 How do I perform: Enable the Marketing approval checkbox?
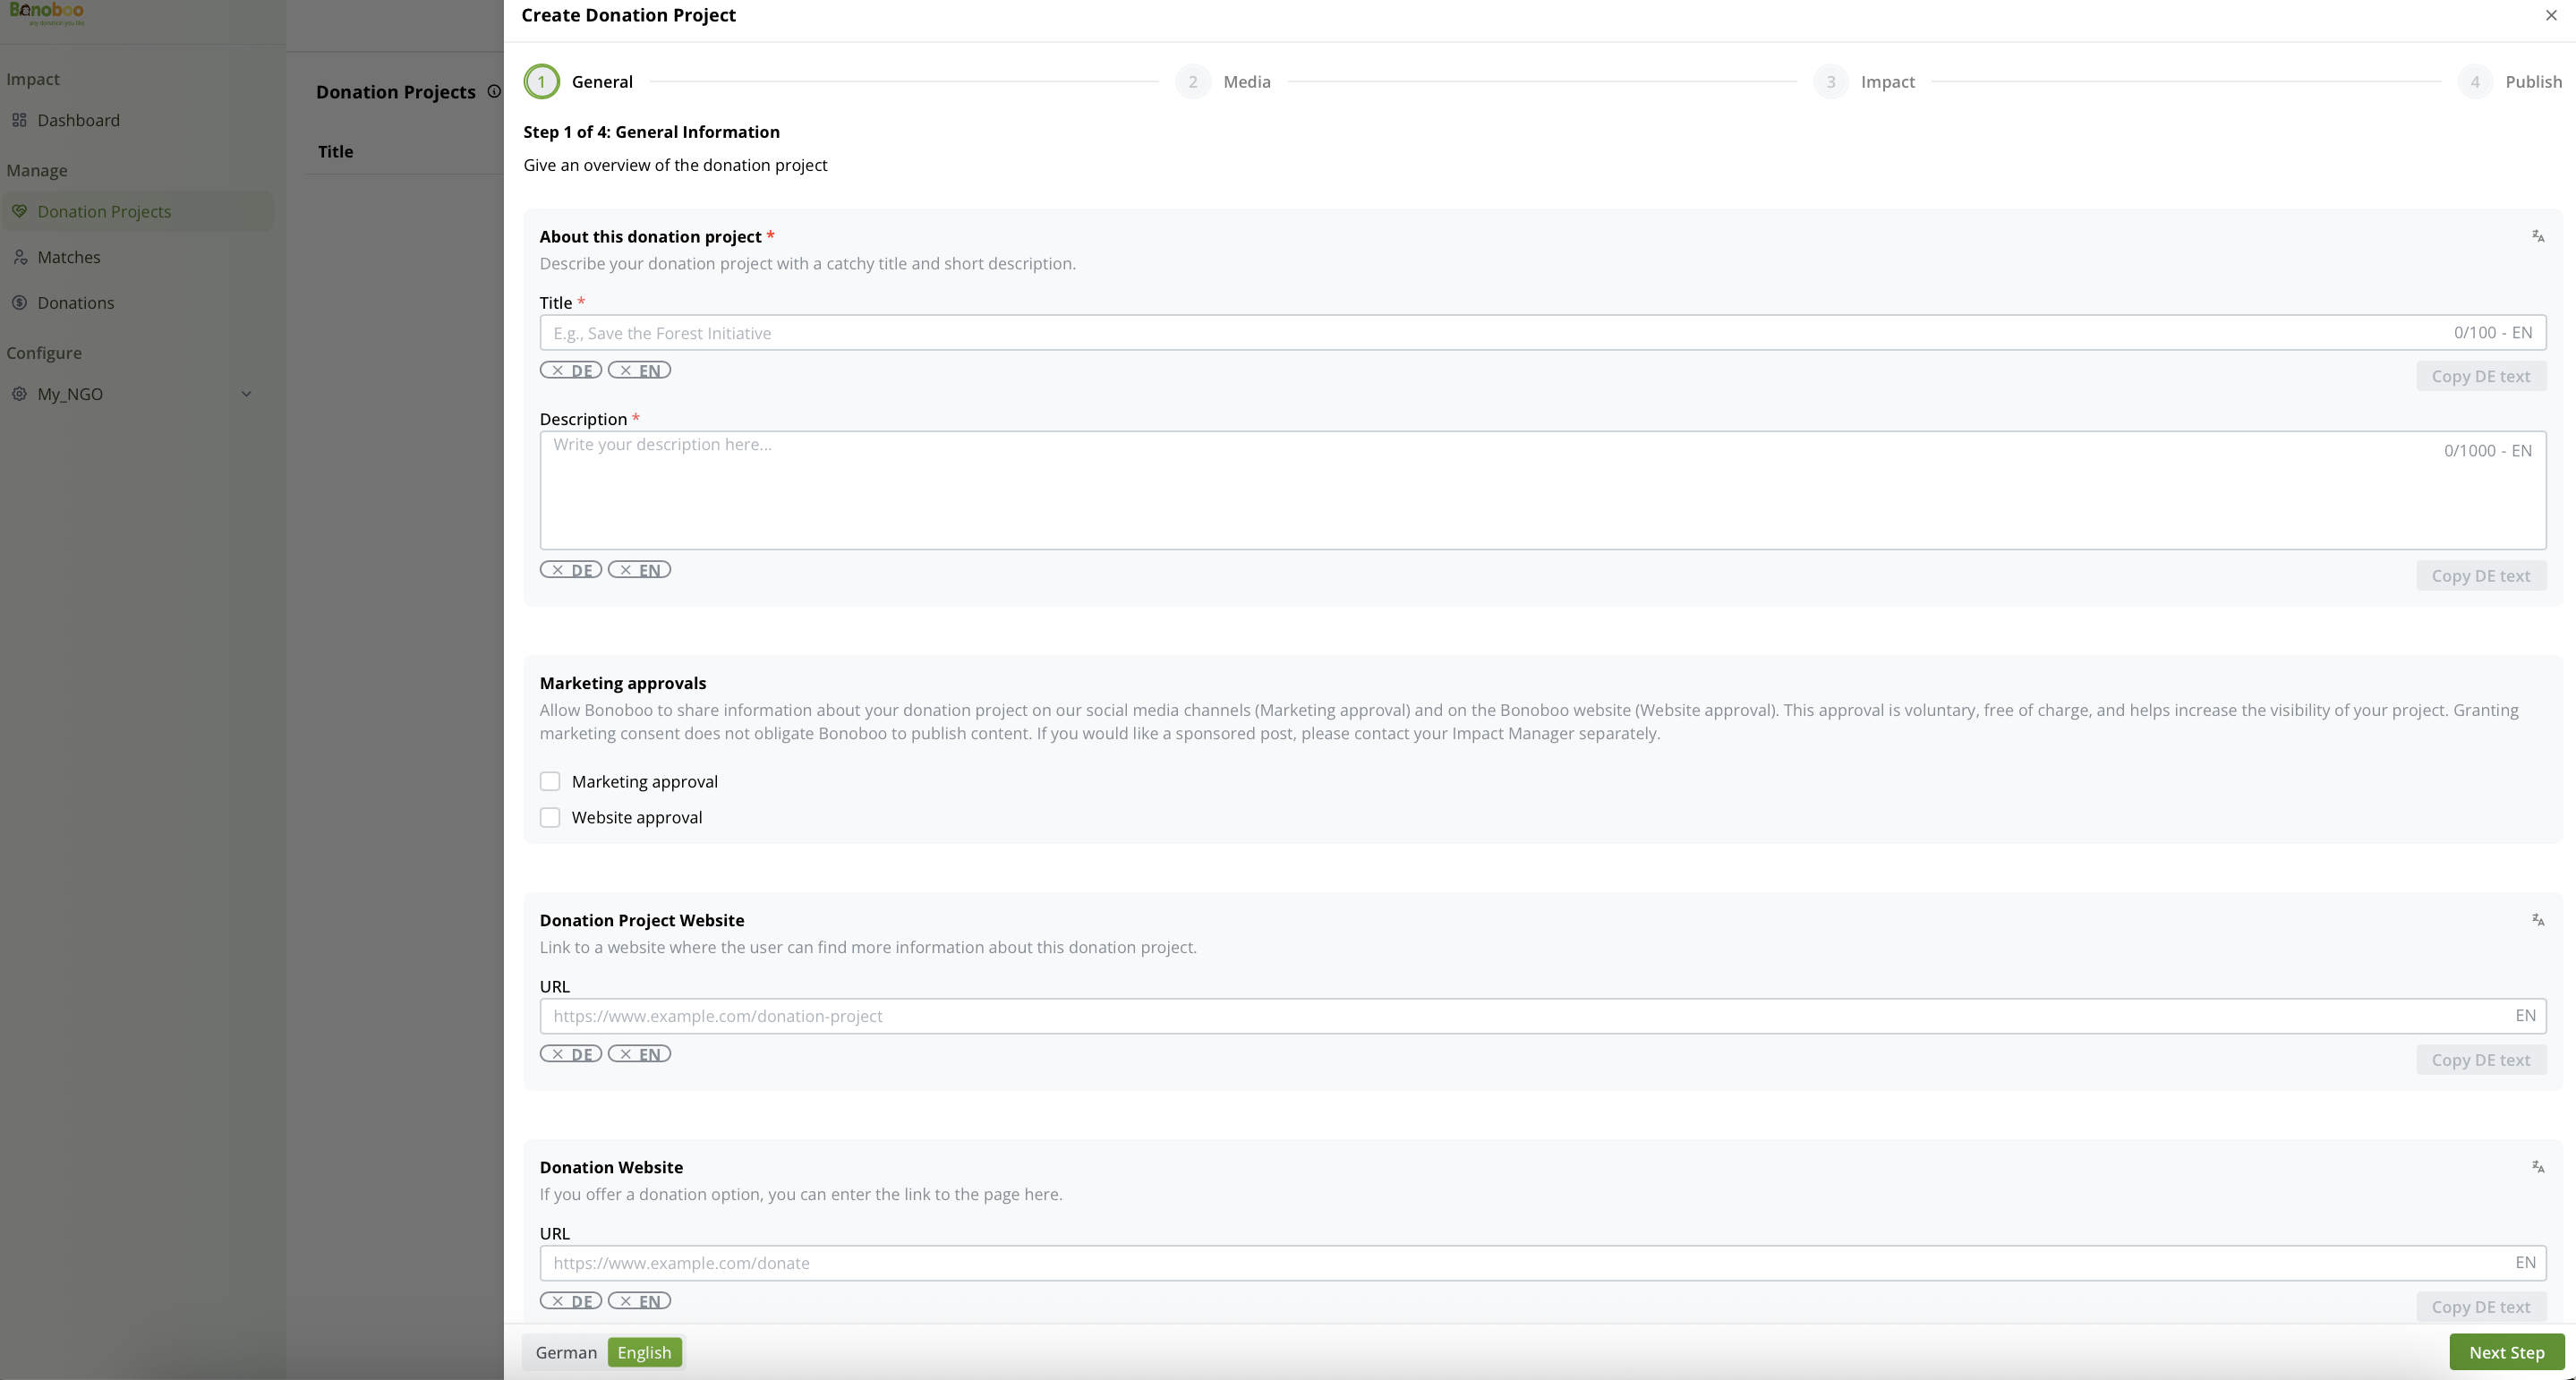point(550,781)
